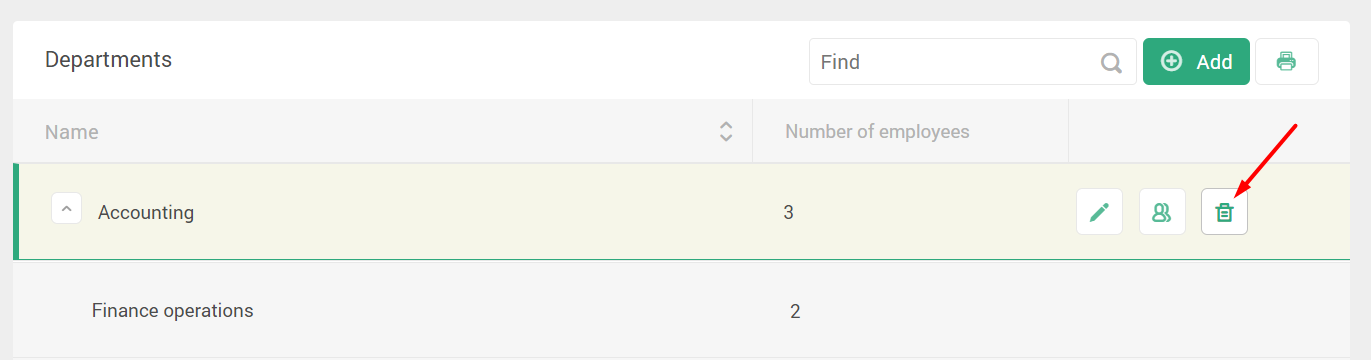Click the green selection bar beside Accounting
The image size is (1371, 360).
pos(16,211)
